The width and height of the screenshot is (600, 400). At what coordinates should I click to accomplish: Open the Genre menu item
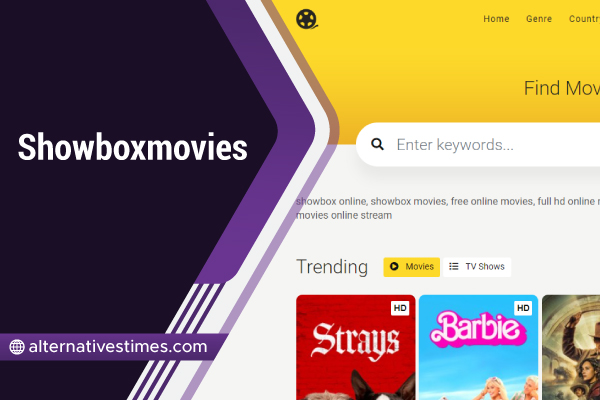click(539, 19)
